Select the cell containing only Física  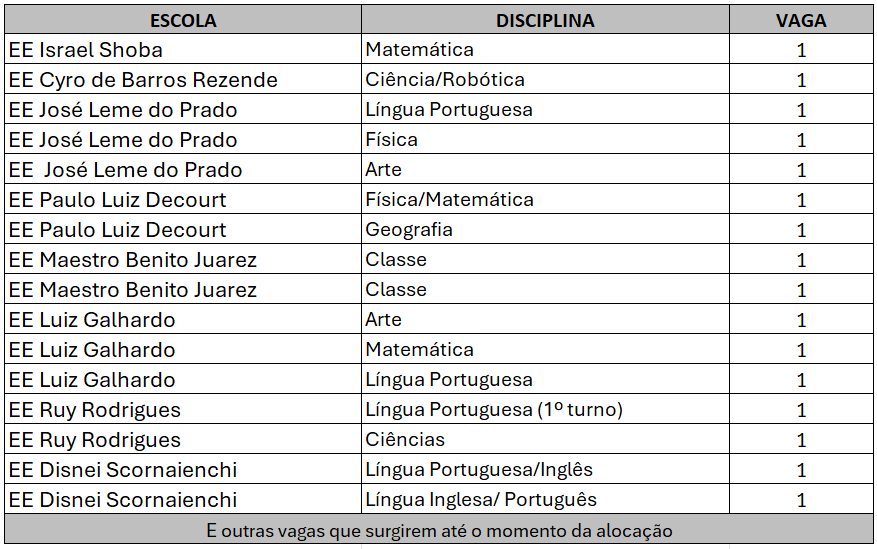pyautogui.click(x=392, y=140)
